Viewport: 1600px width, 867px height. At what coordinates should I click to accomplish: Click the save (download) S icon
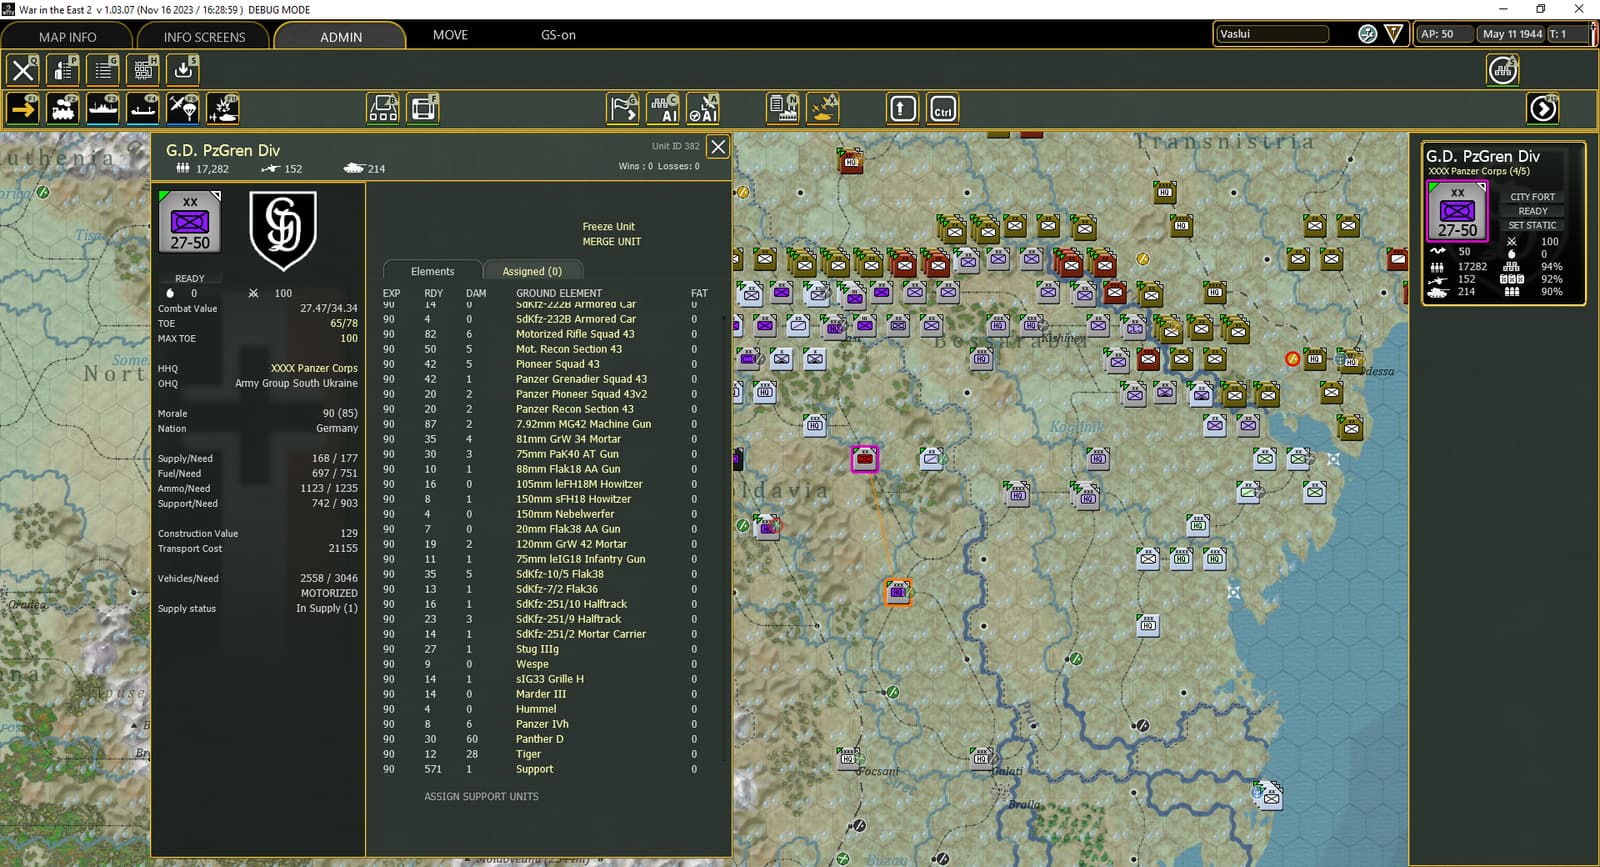[183, 69]
